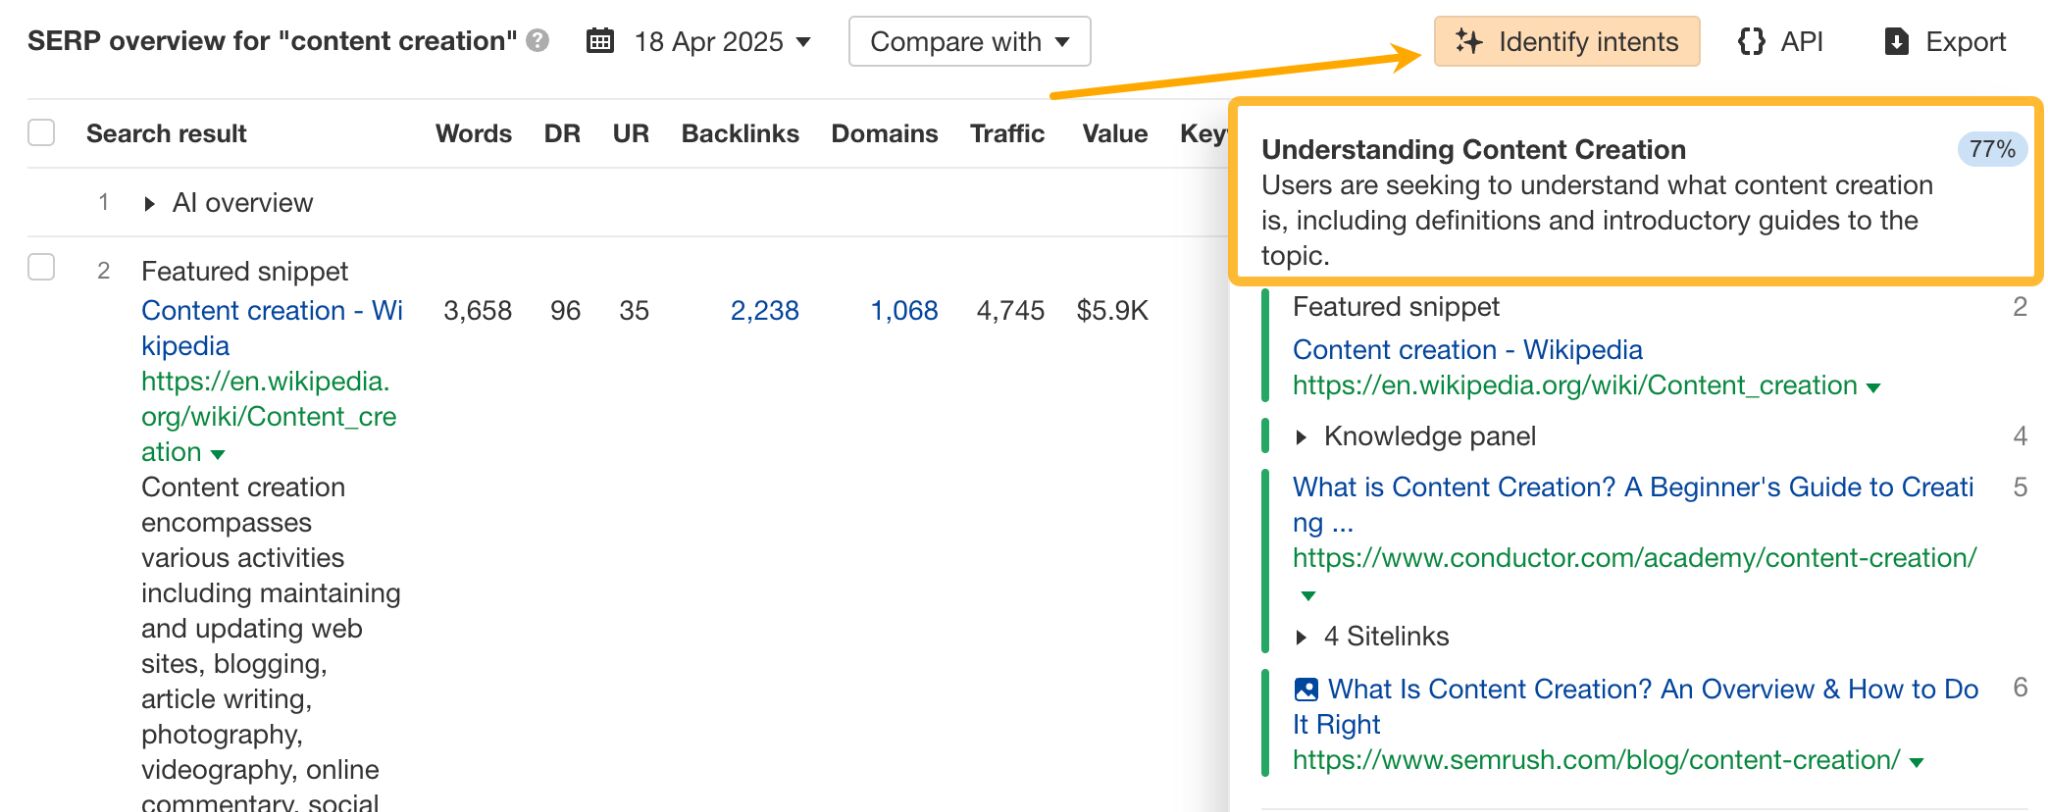The image size is (2048, 812).
Task: Click the Export download icon
Action: point(1896,41)
